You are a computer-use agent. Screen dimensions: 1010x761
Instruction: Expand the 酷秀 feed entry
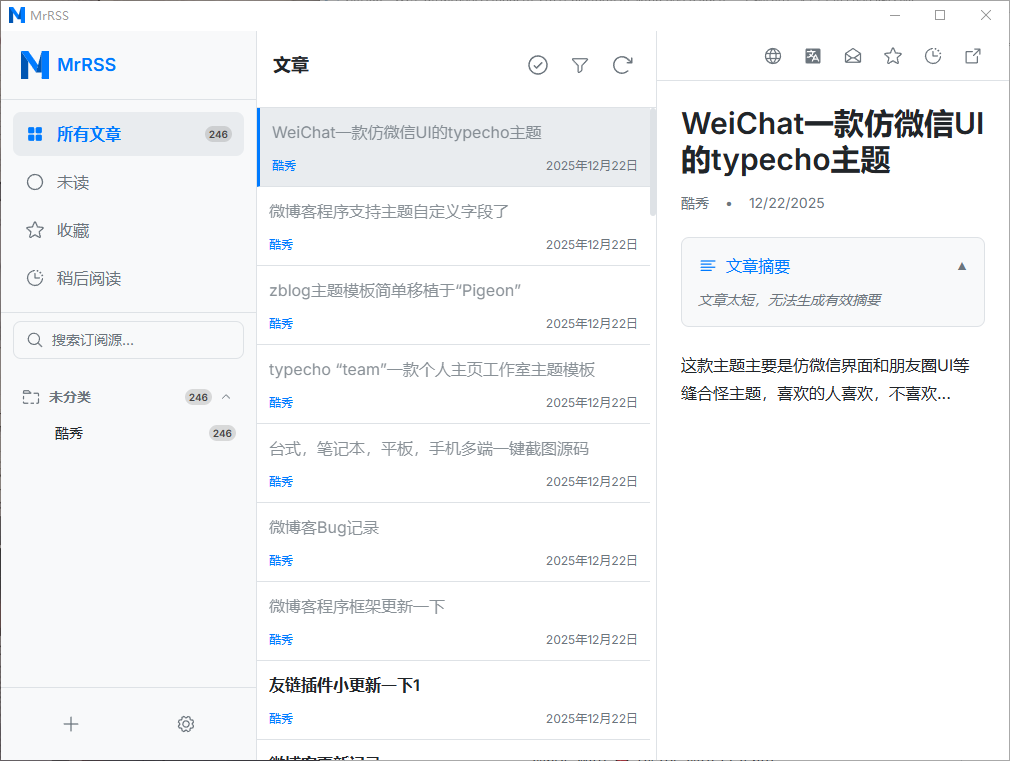pos(69,433)
